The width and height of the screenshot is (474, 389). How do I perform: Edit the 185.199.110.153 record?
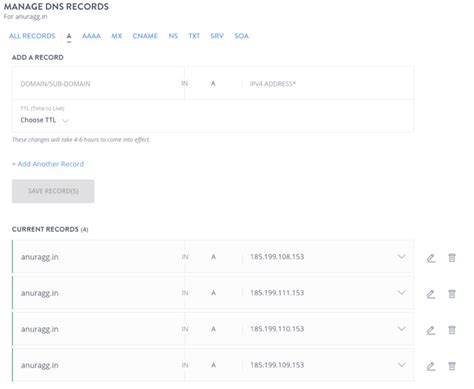pos(431,330)
